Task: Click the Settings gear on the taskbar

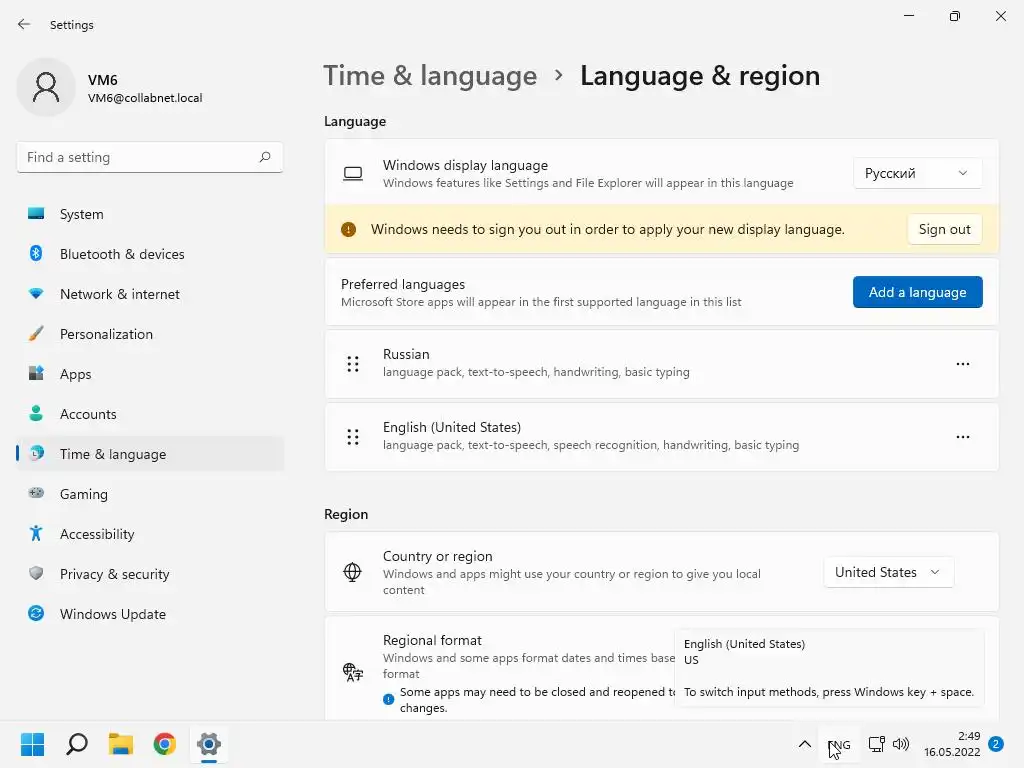Action: [x=209, y=744]
